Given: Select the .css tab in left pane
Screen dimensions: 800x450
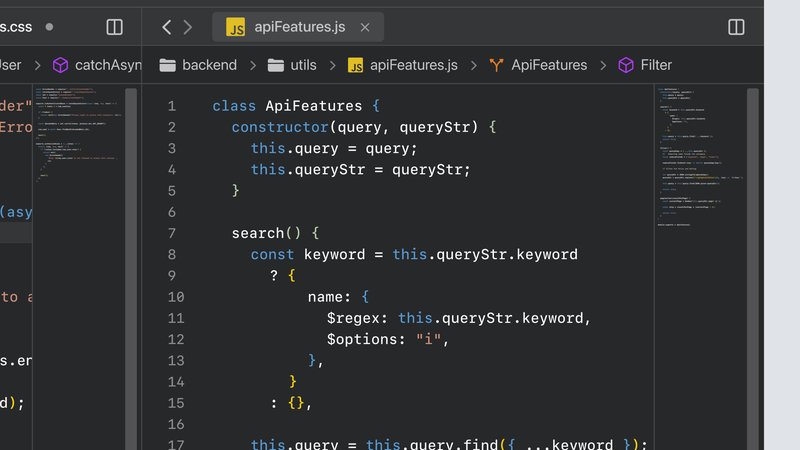Looking at the screenshot, I should point(18,27).
